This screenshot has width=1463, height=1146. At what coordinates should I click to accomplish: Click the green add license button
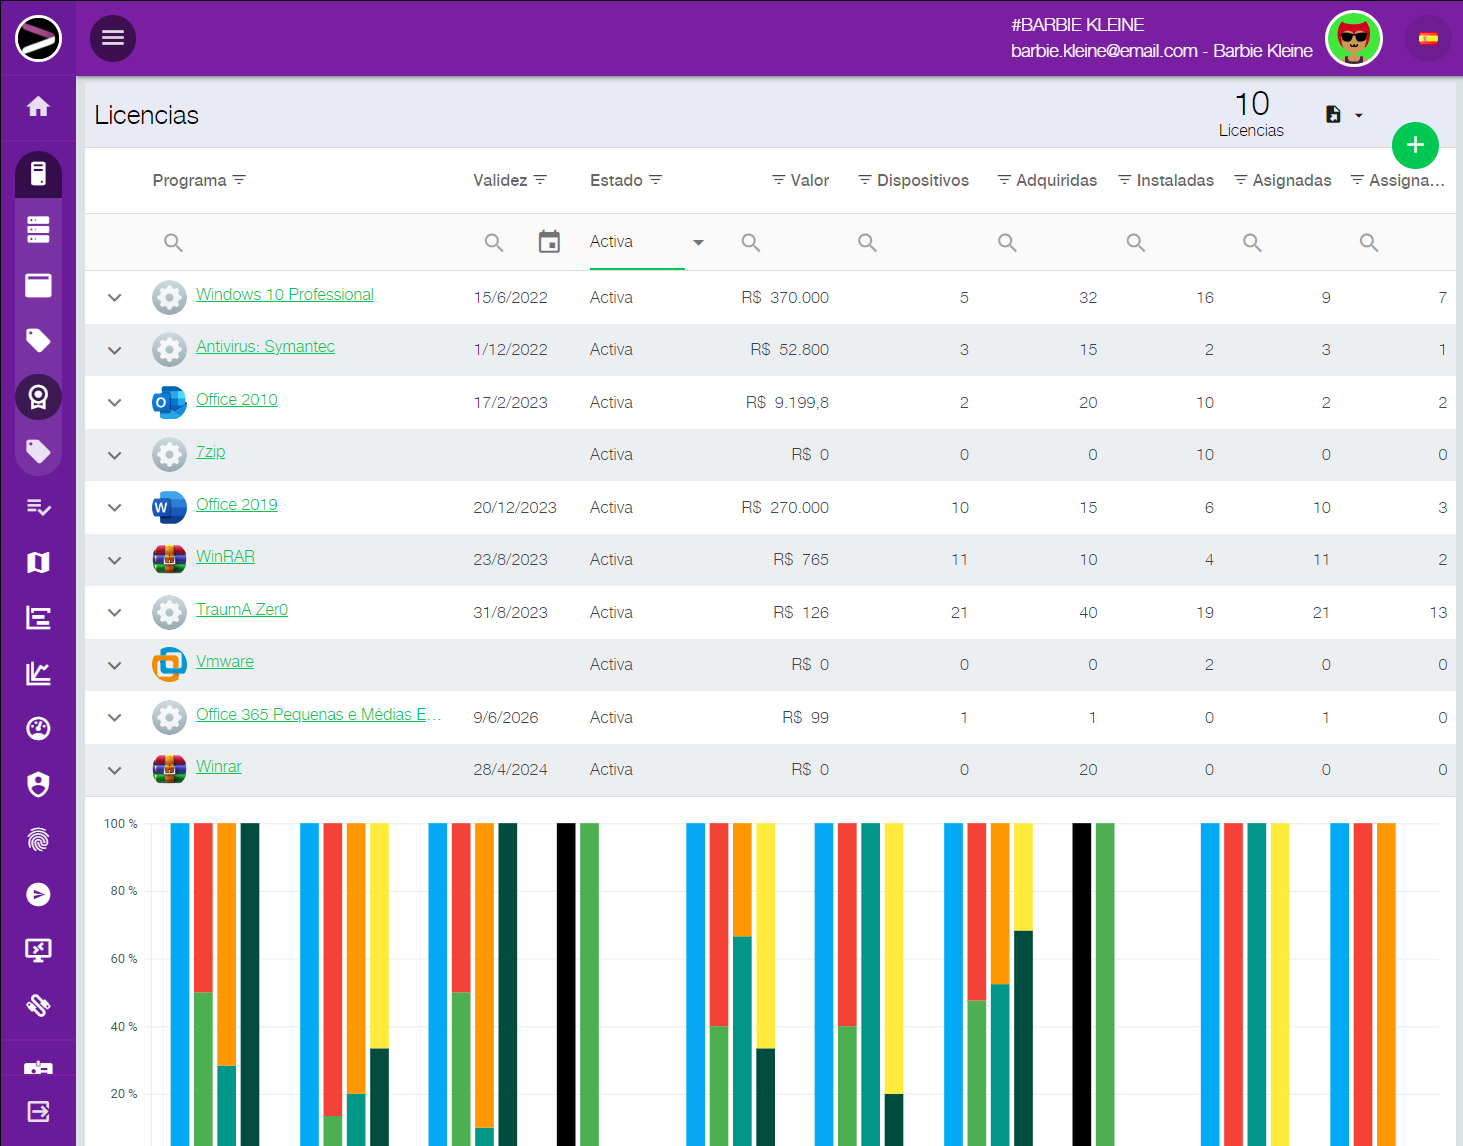(1414, 145)
